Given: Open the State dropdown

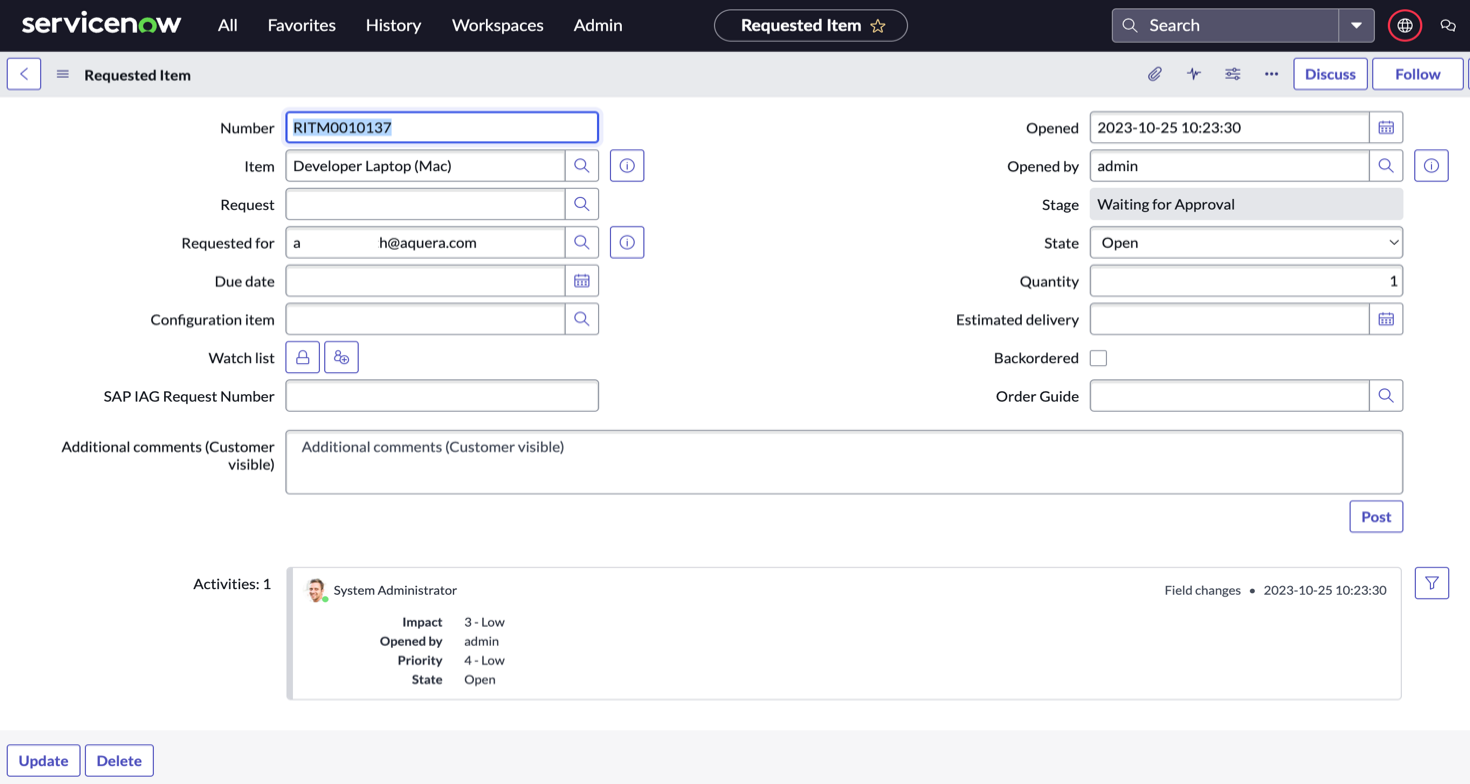Looking at the screenshot, I should pyautogui.click(x=1246, y=242).
